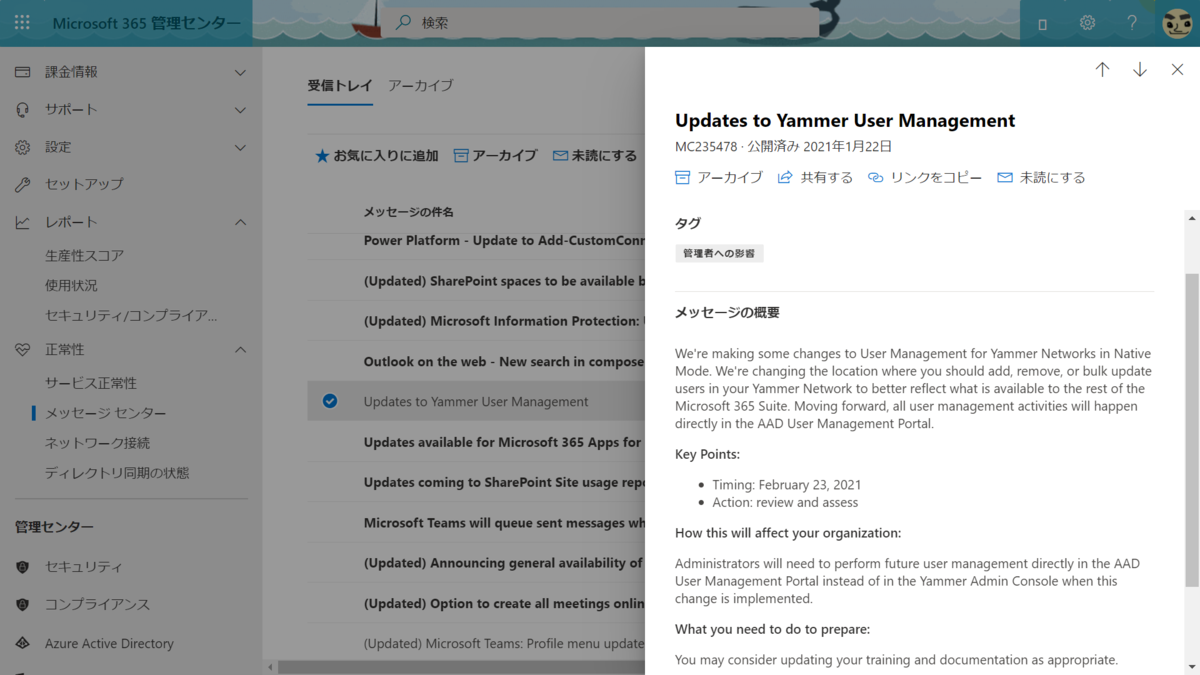Open the help question mark icon
This screenshot has height=675, width=1200.
(1132, 23)
